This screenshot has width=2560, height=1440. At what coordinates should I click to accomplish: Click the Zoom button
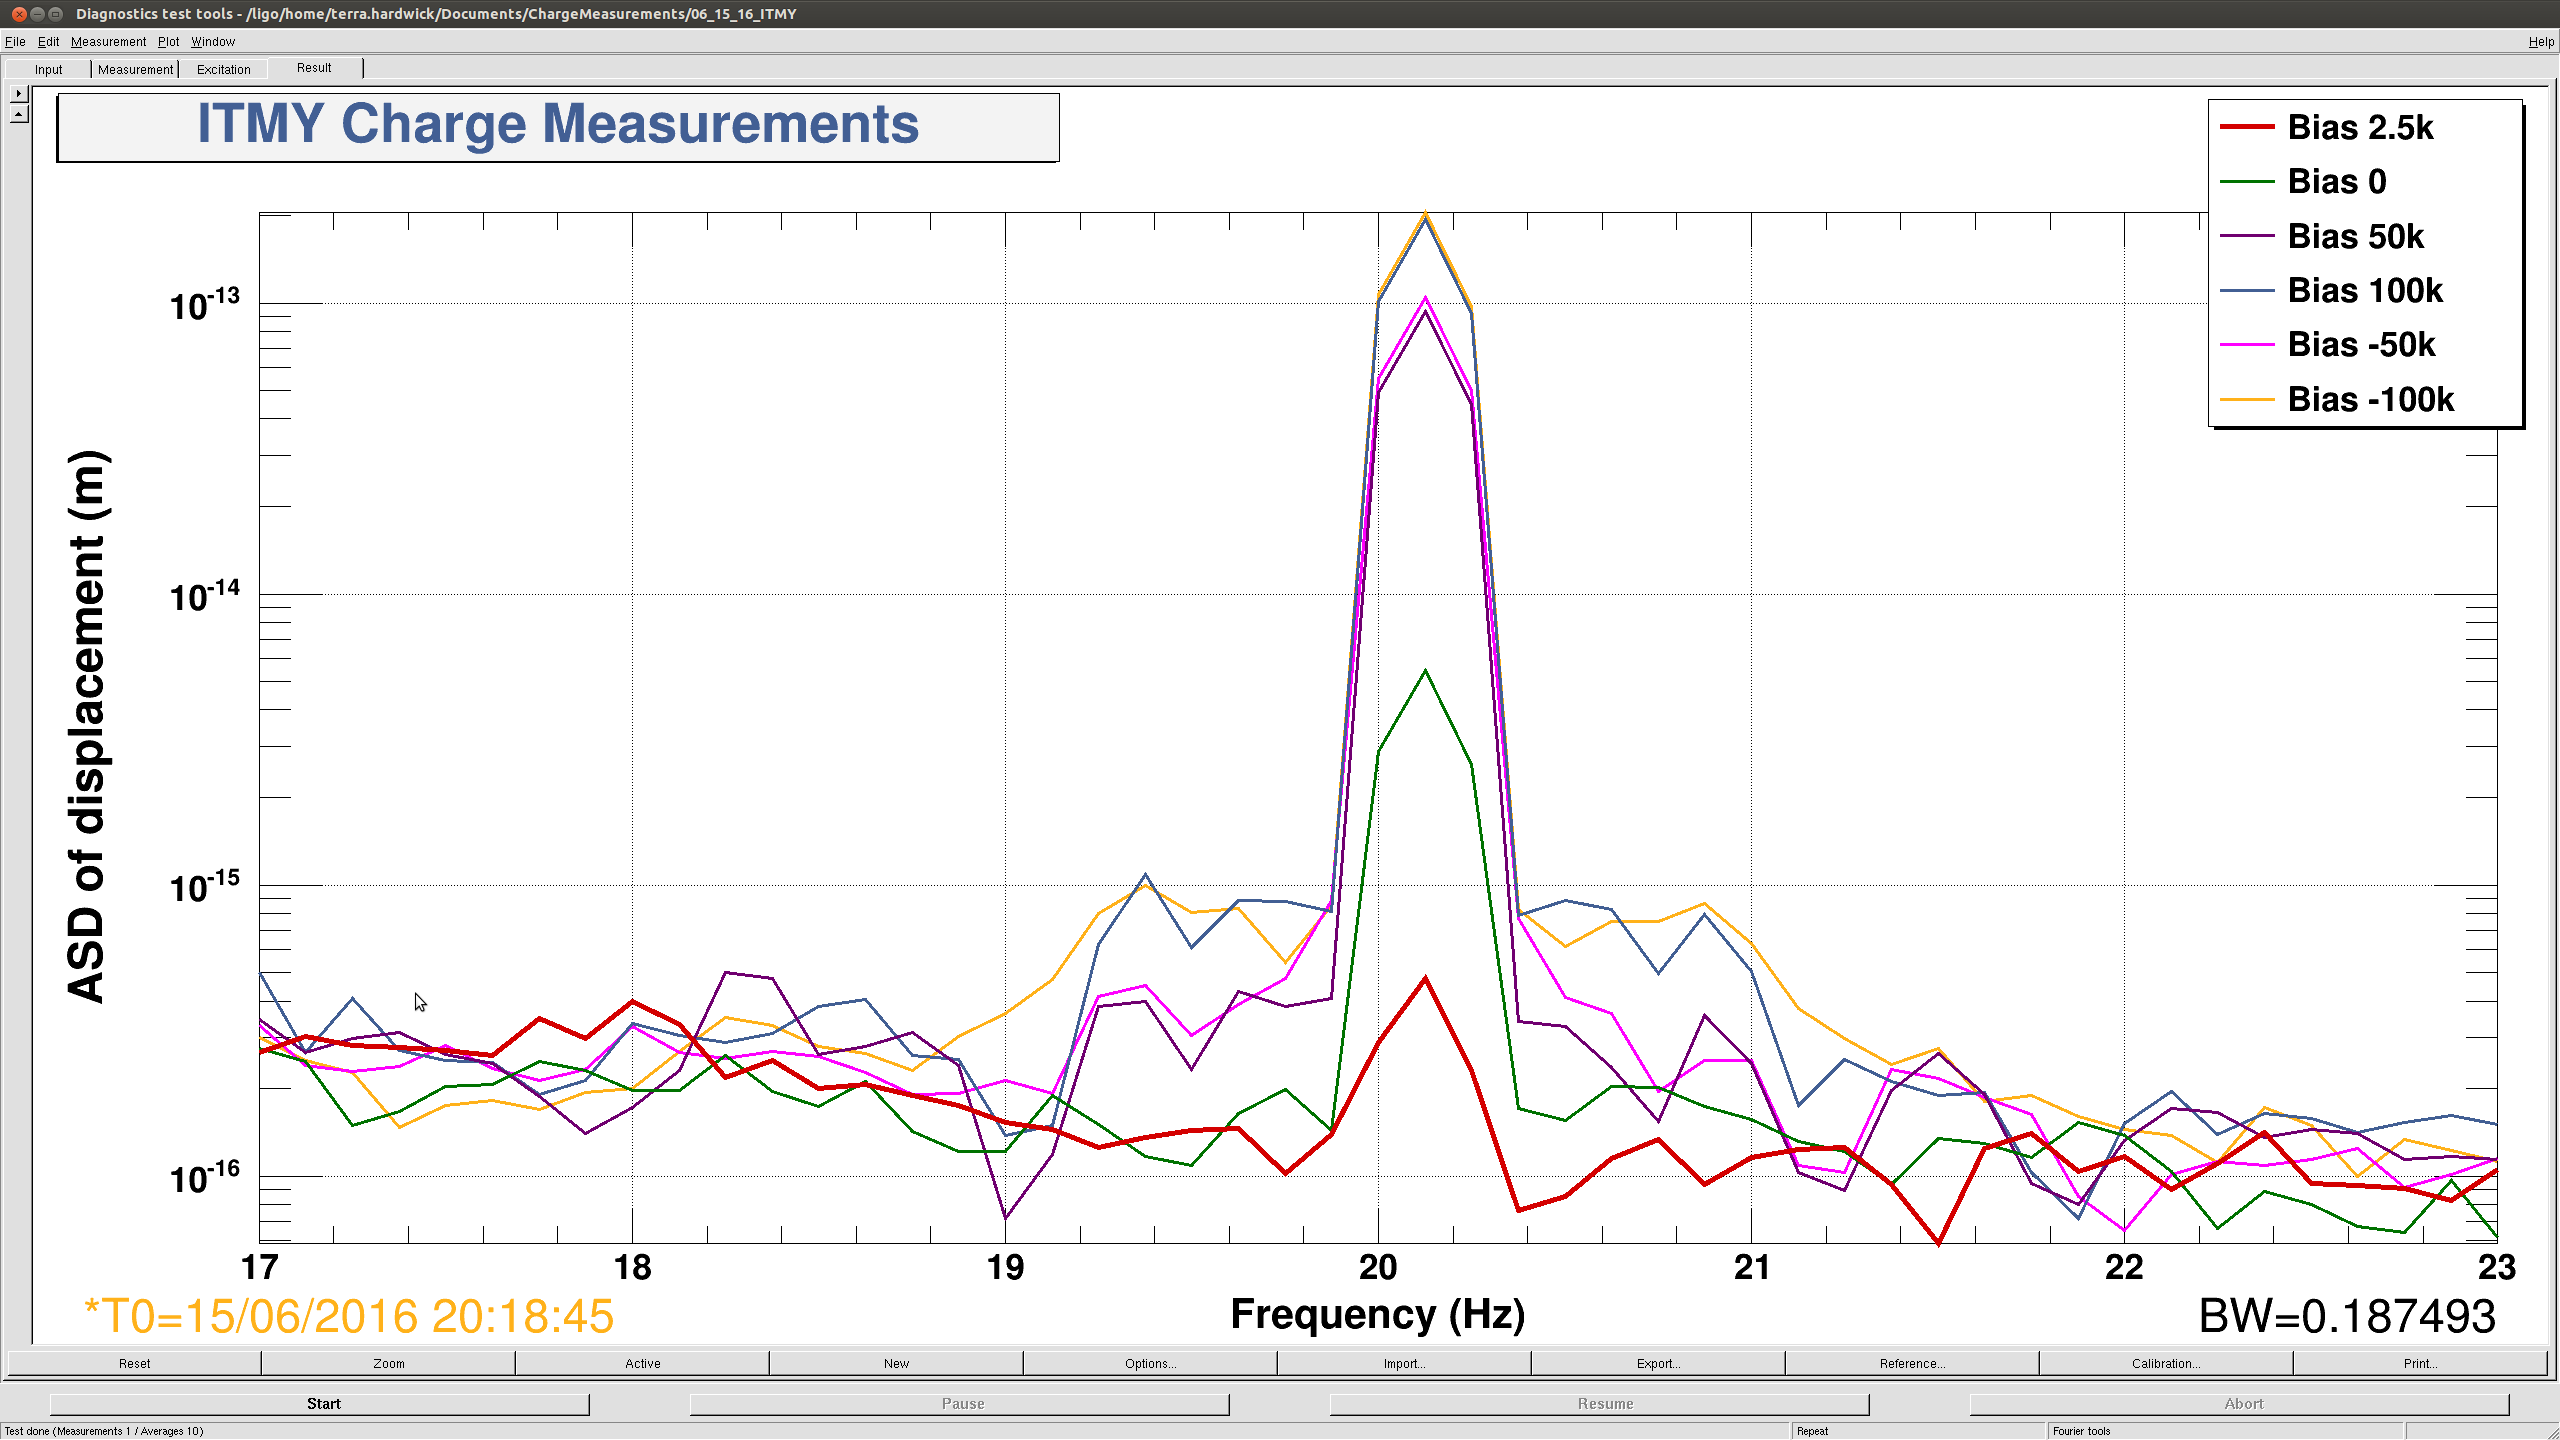[389, 1363]
